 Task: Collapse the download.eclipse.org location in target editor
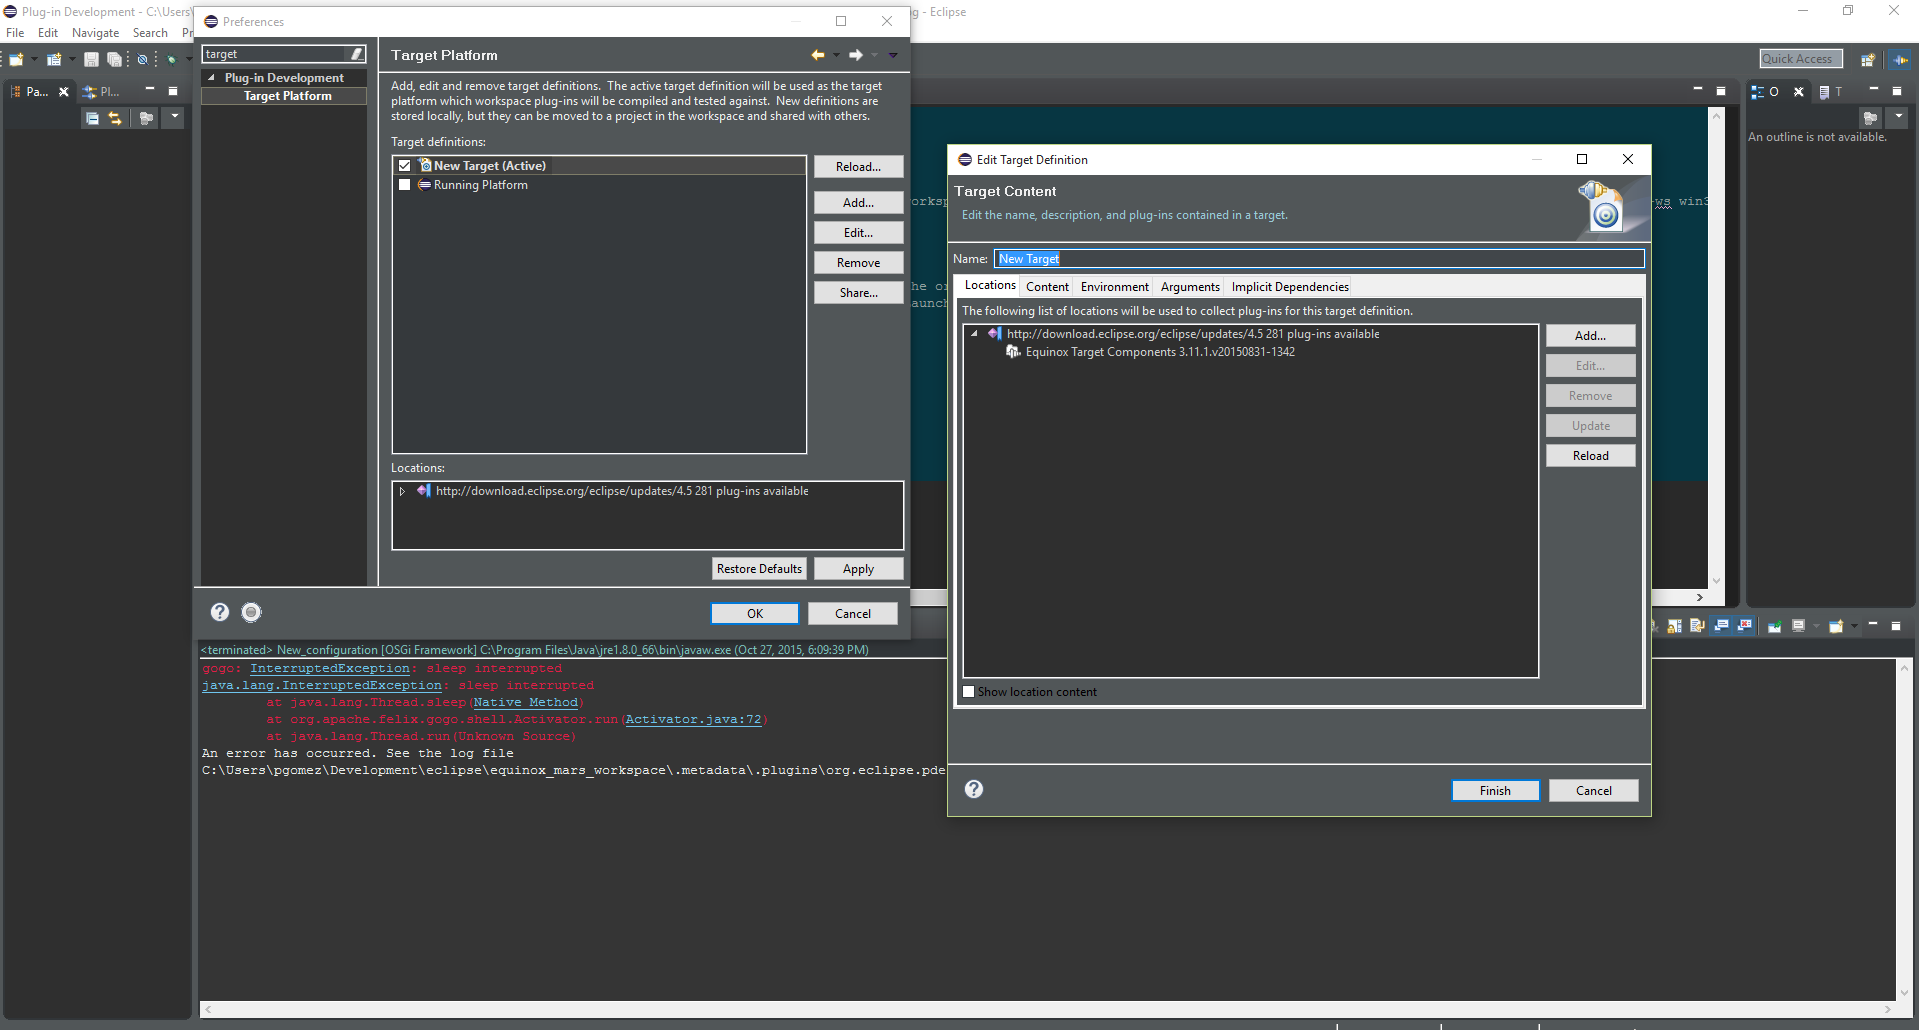[974, 334]
